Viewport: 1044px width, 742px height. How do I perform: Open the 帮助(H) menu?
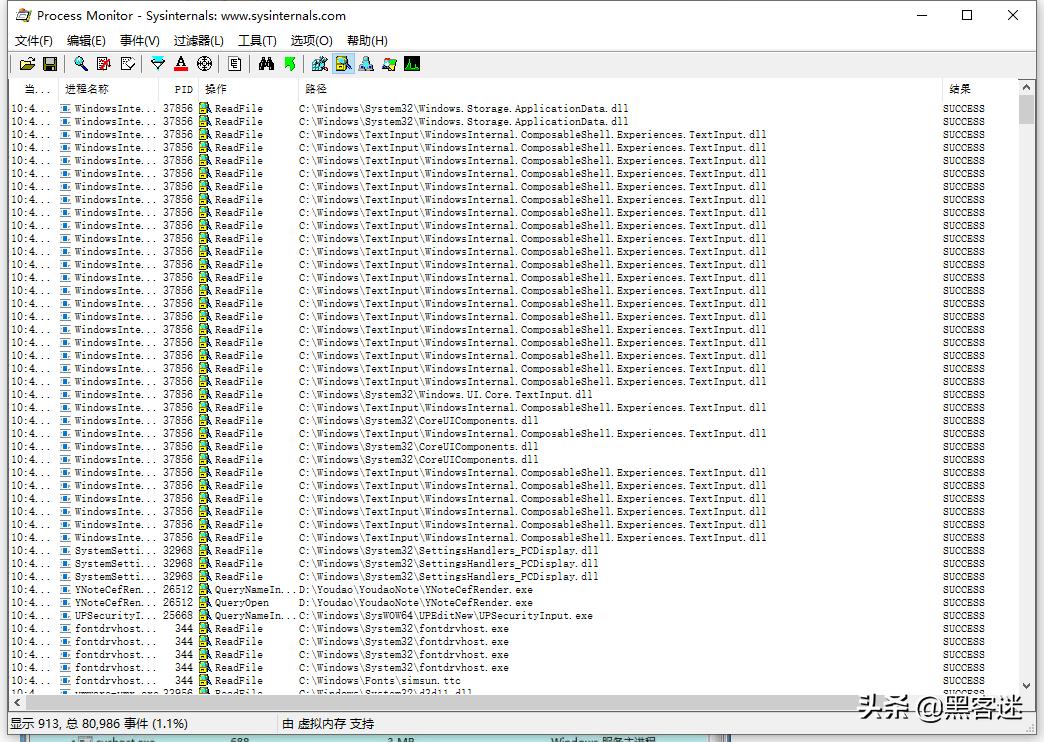coord(367,41)
